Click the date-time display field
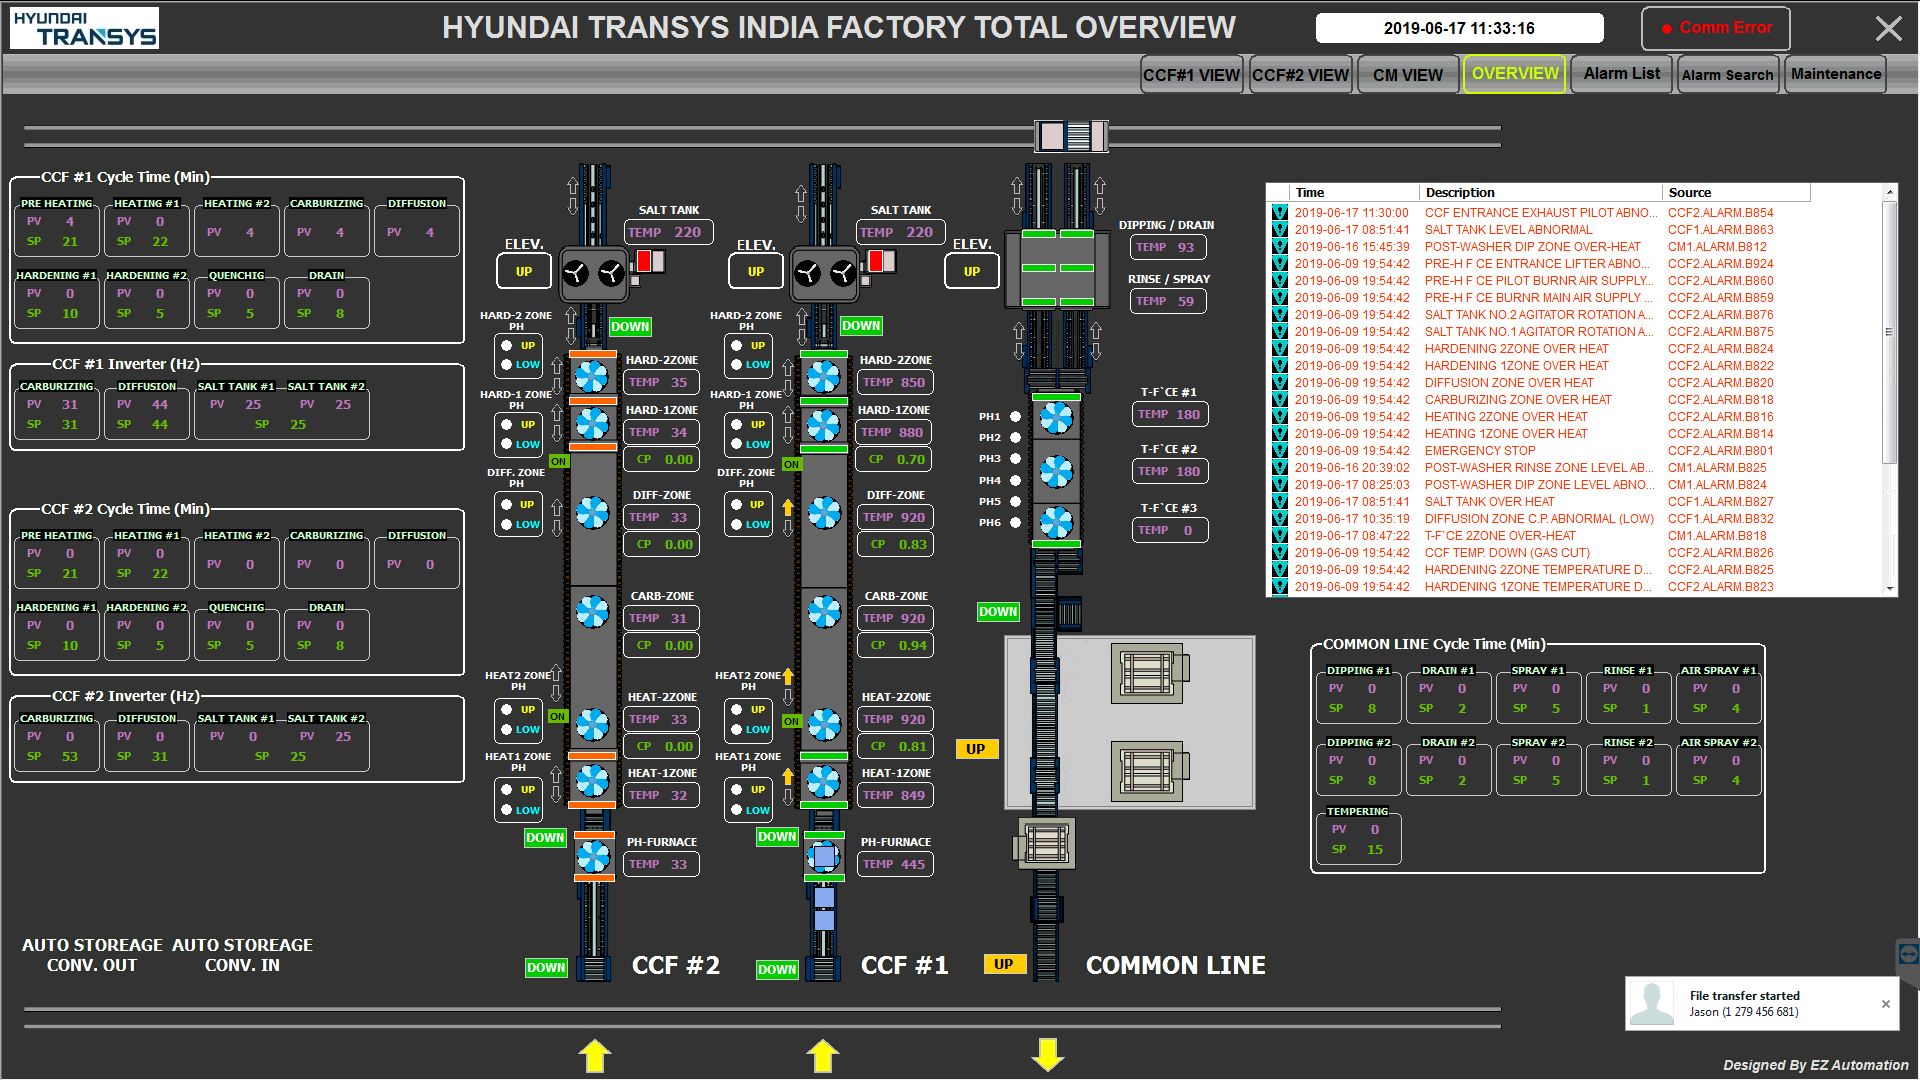This screenshot has width=1920, height=1080. (x=1459, y=28)
